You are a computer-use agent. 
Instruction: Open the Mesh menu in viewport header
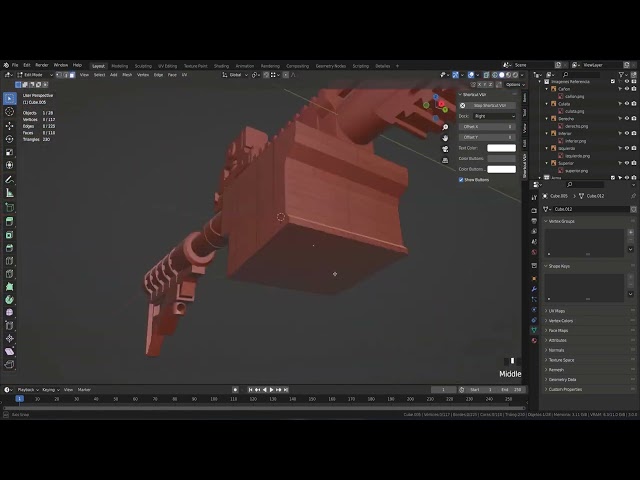[127, 75]
